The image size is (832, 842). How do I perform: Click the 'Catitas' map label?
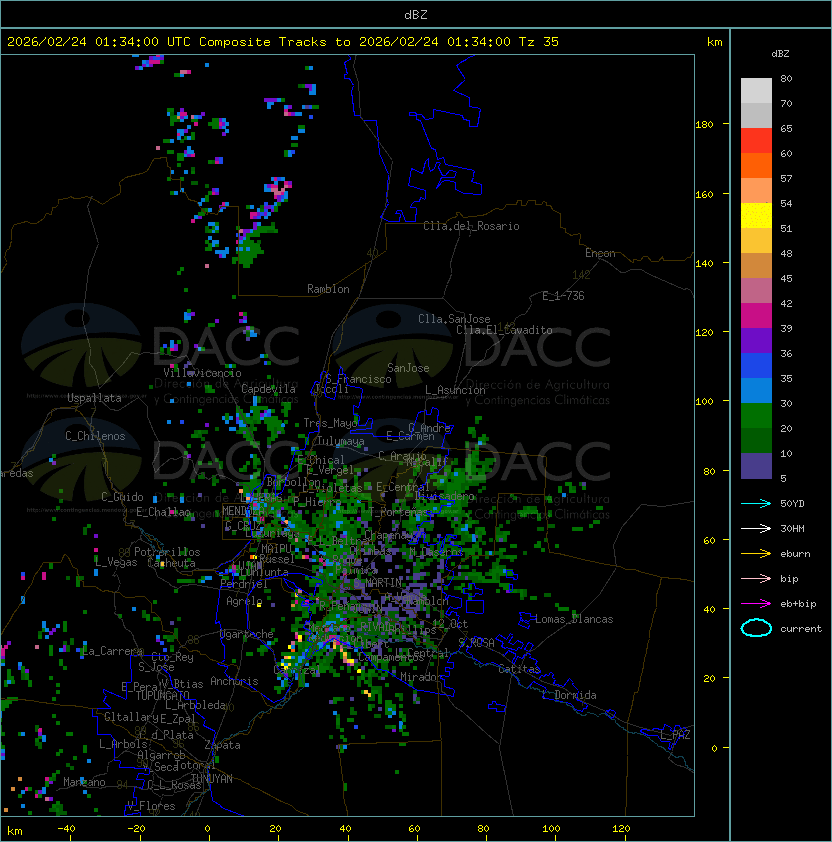tap(519, 669)
